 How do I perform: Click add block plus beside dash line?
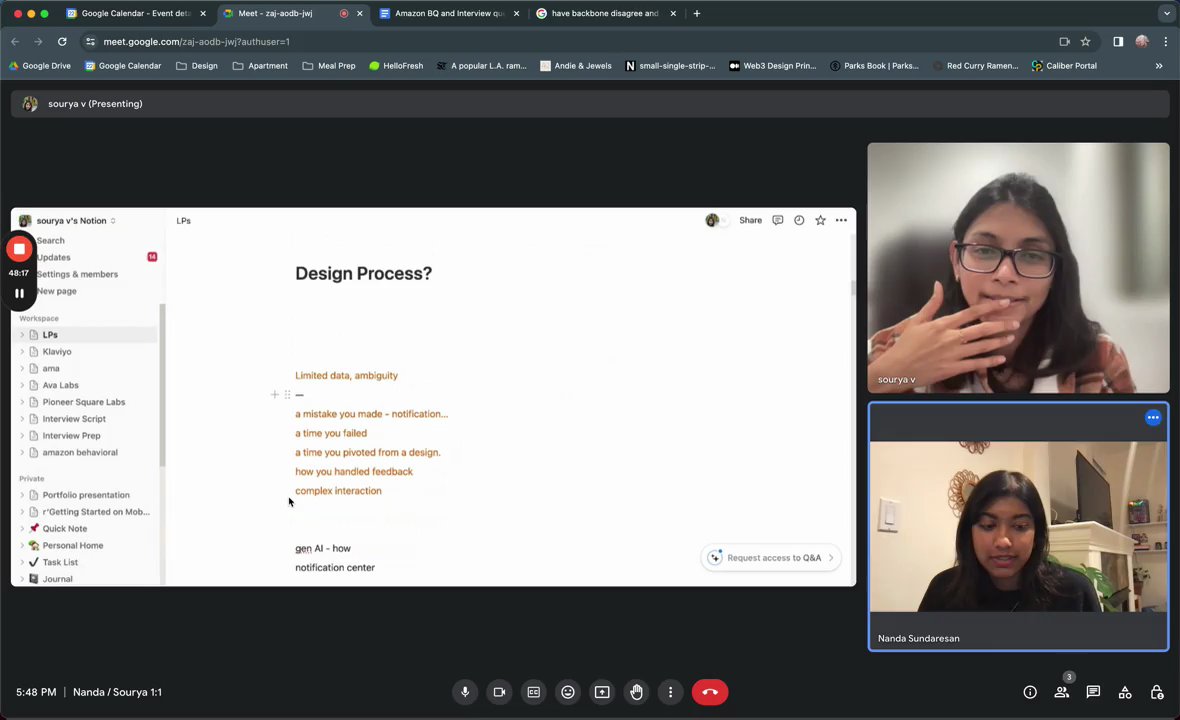tap(275, 394)
